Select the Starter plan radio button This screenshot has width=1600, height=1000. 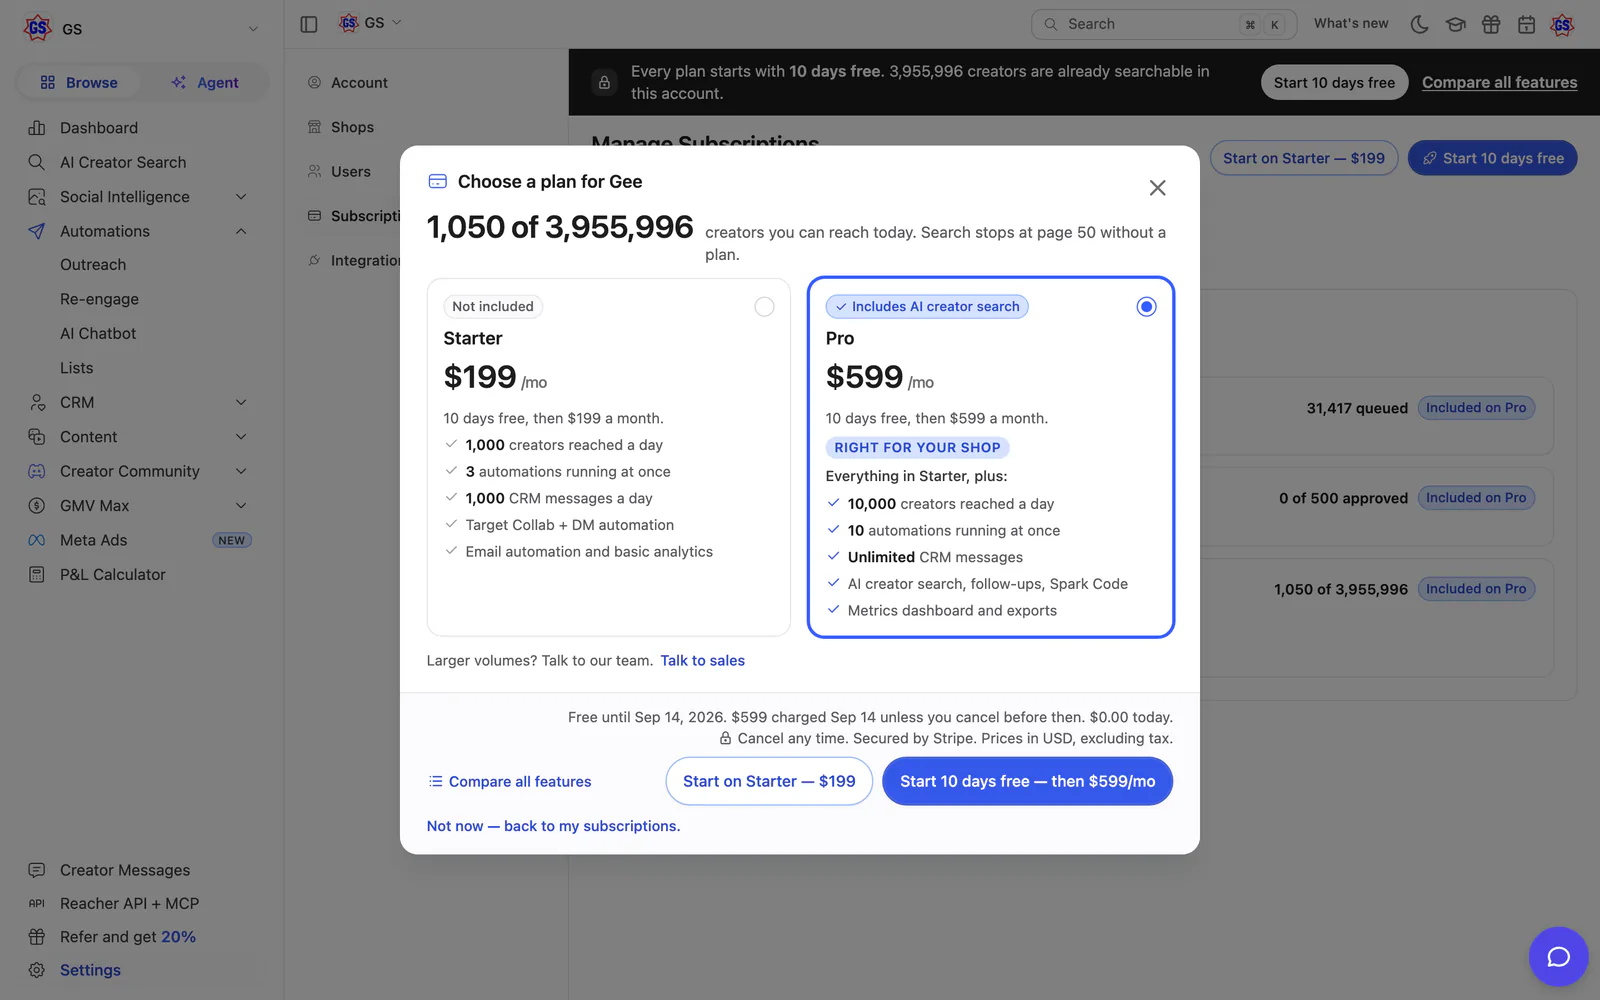pos(764,307)
